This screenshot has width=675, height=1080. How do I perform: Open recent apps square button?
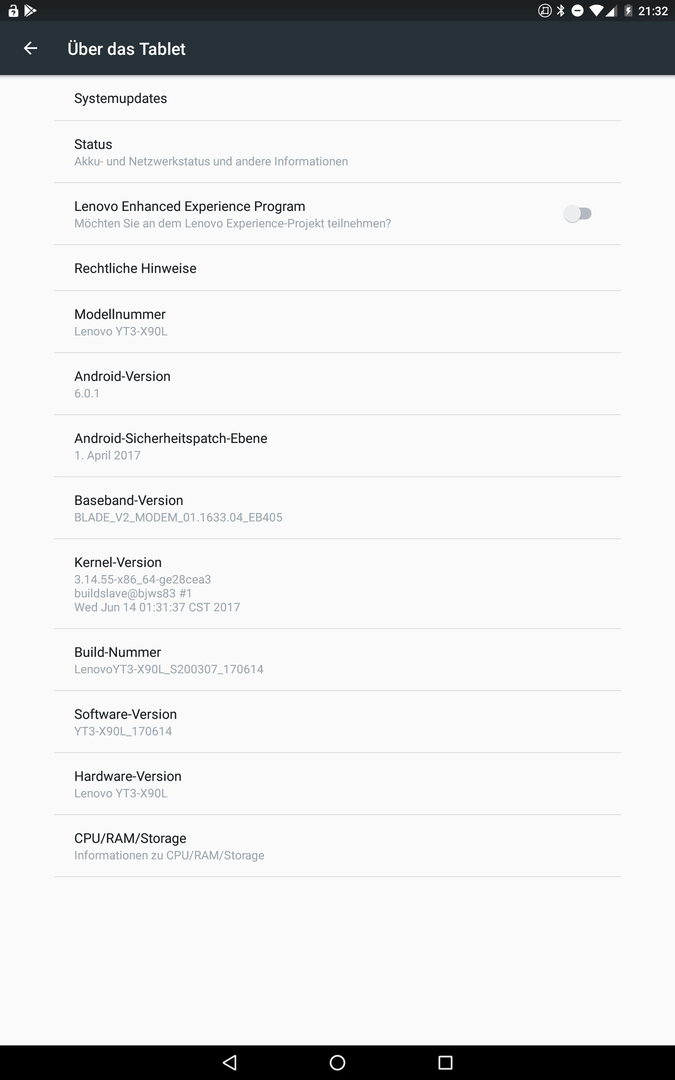click(x=446, y=1062)
